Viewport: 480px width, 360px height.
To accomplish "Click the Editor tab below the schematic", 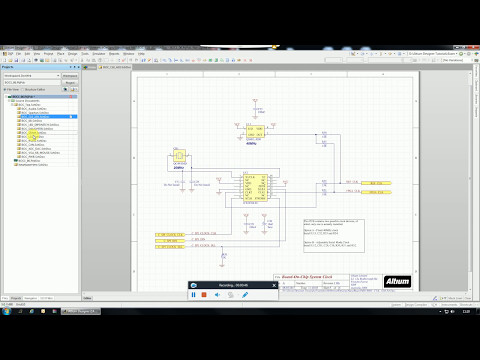I will point(87,298).
